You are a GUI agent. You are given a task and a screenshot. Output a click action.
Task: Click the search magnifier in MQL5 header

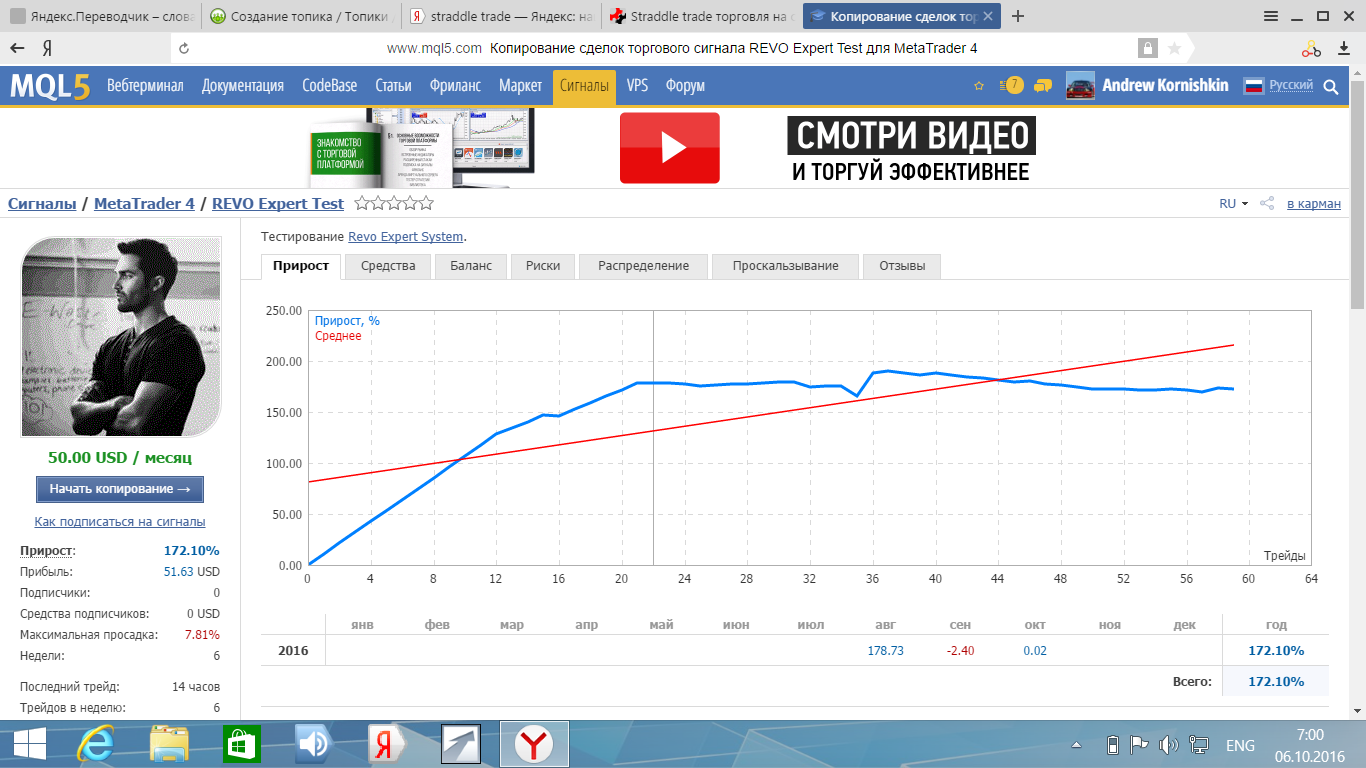pos(1331,87)
